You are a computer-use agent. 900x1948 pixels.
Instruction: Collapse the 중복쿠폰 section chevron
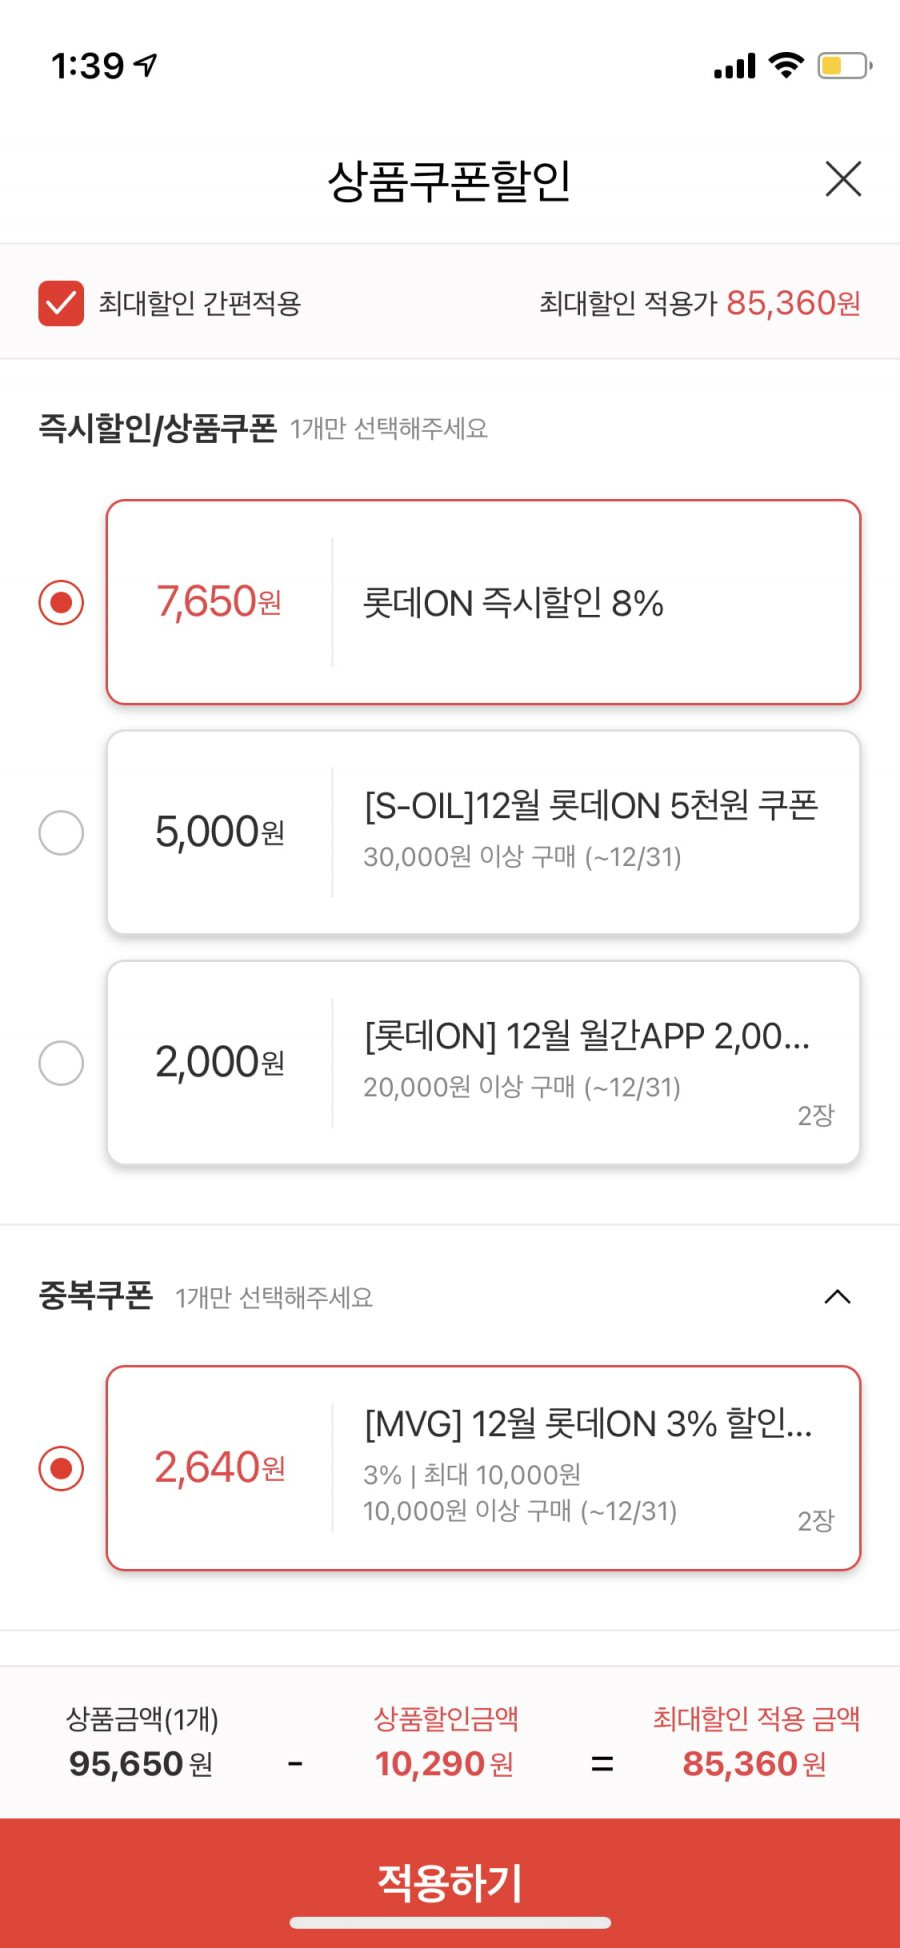pos(837,1297)
